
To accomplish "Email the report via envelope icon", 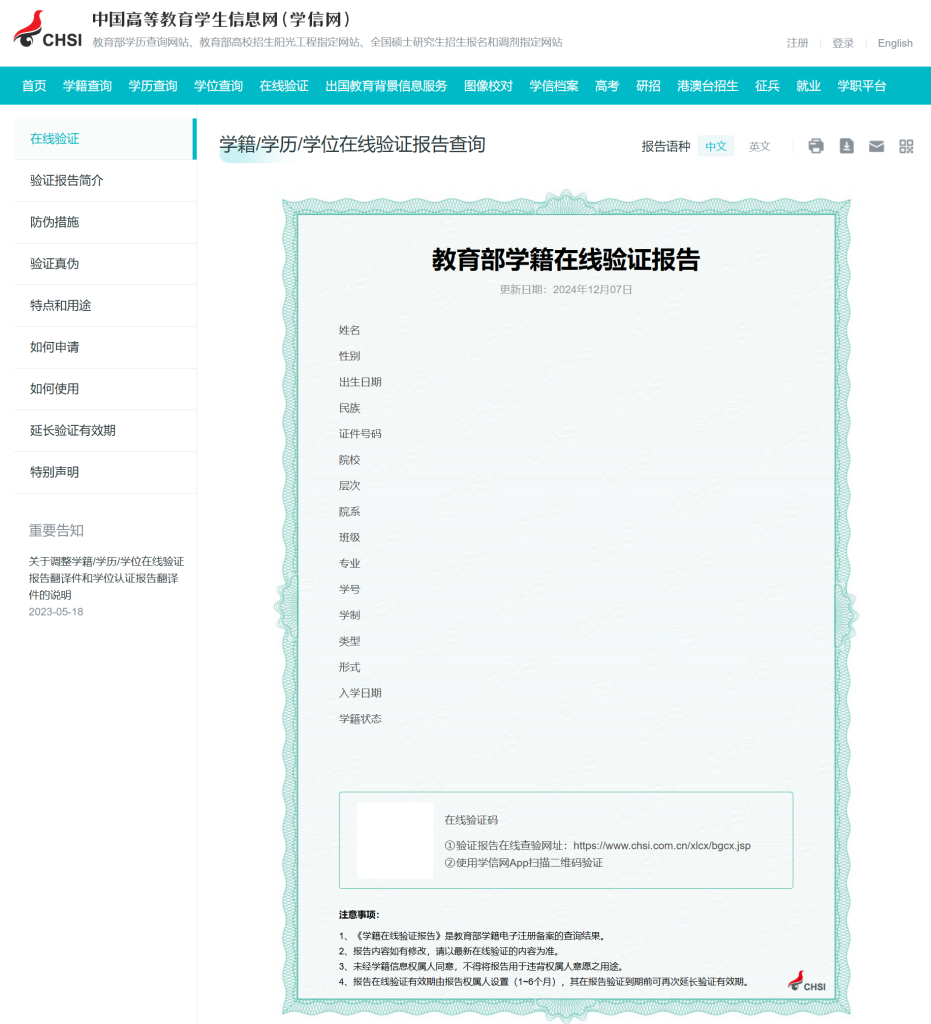I will click(876, 146).
